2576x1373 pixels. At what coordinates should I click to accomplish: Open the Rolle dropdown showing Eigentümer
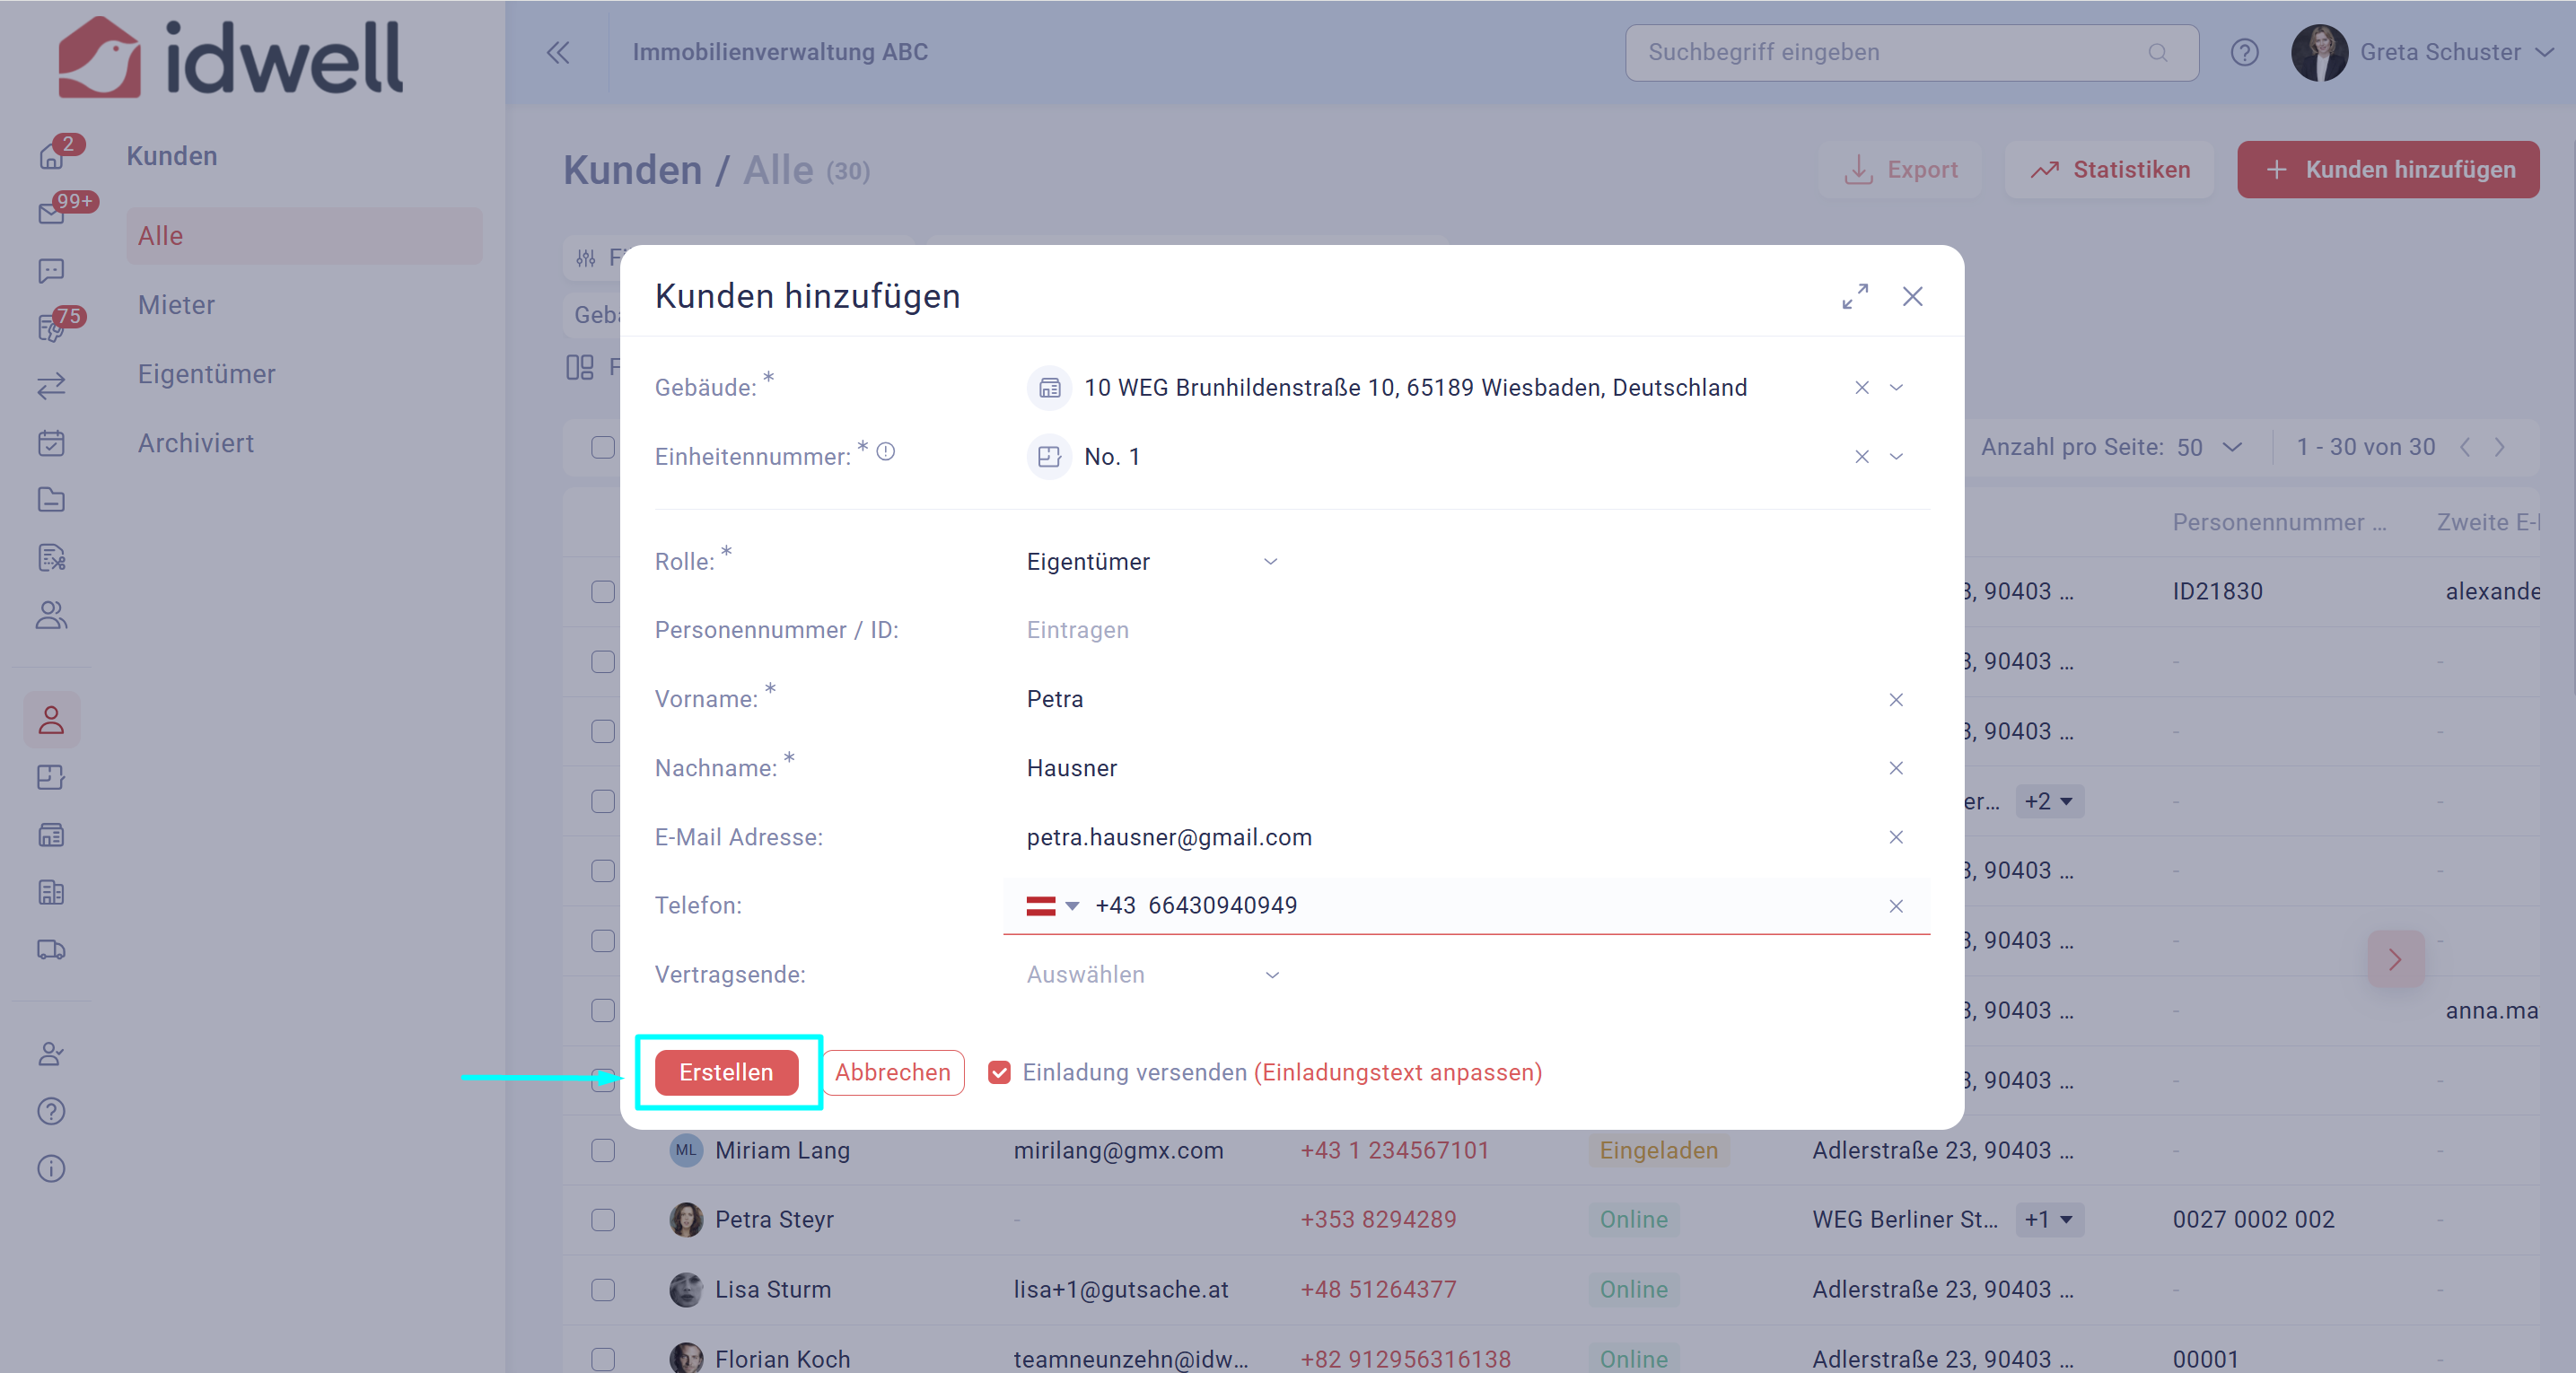[x=1152, y=562]
